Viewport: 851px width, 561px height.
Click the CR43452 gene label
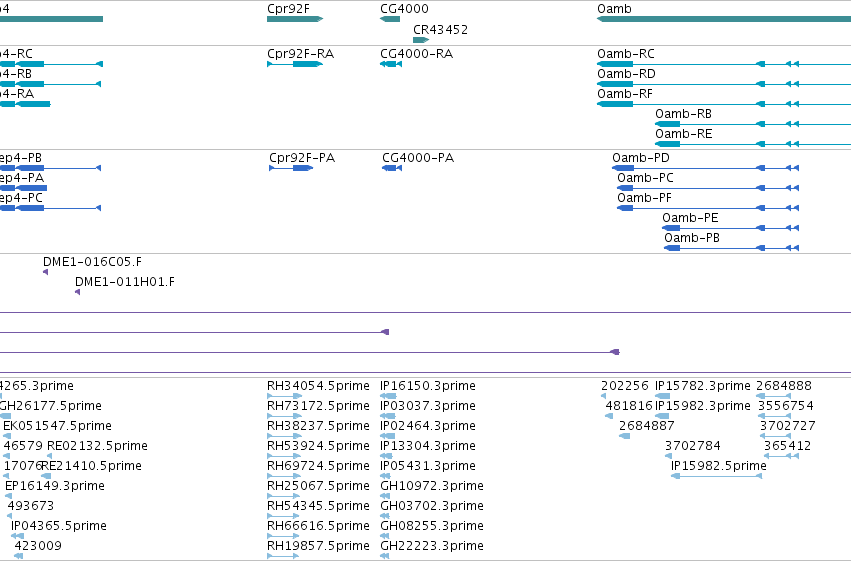440,30
